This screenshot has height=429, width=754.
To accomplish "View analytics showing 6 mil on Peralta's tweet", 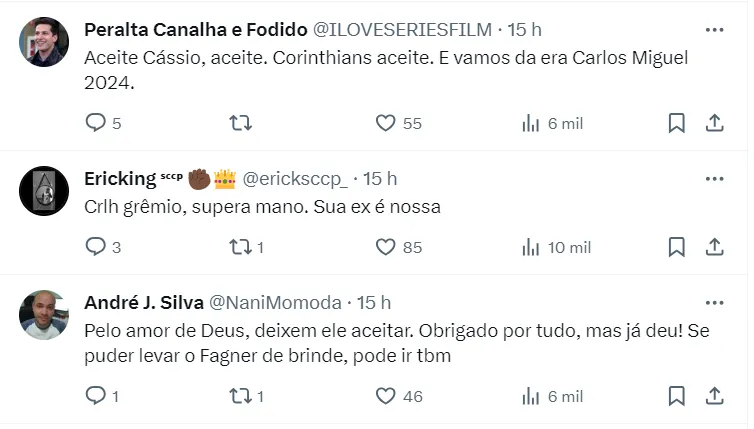I will [x=531, y=123].
